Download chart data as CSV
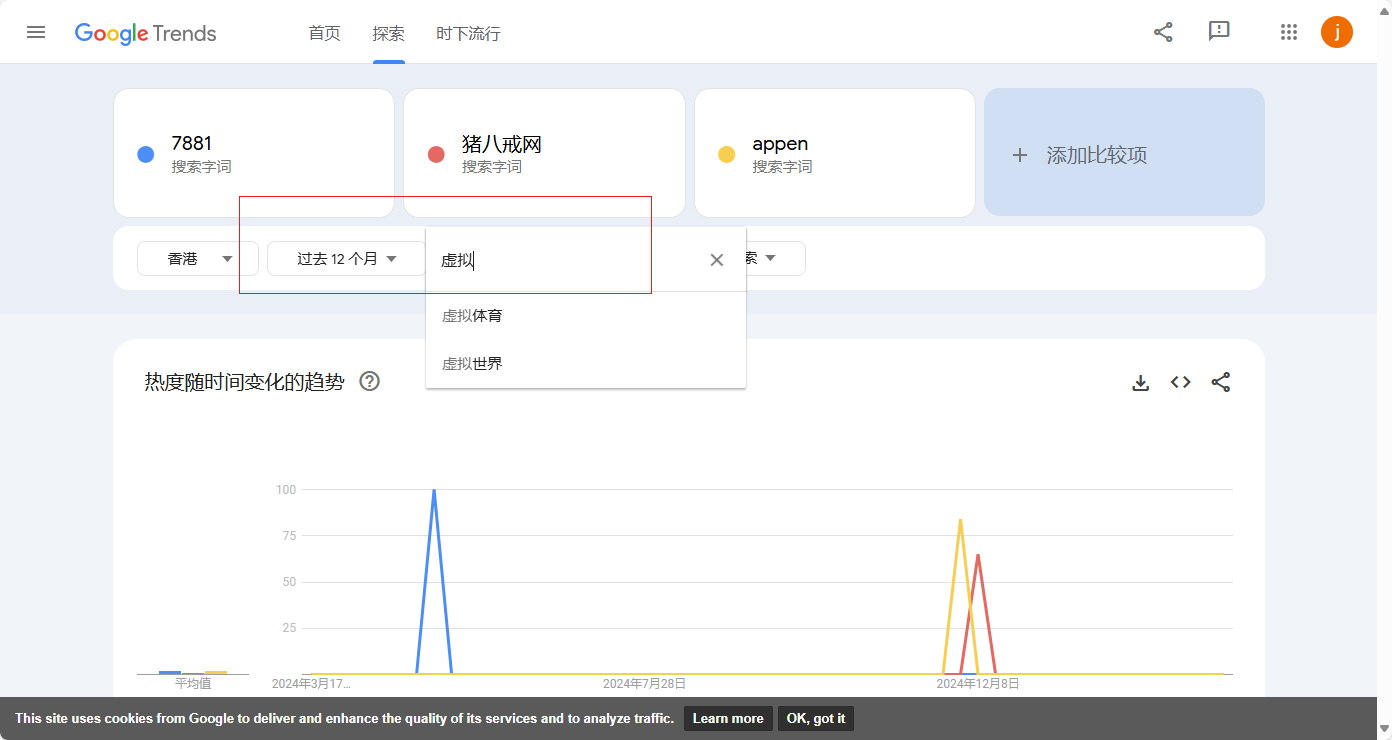The image size is (1392, 740). [1141, 382]
